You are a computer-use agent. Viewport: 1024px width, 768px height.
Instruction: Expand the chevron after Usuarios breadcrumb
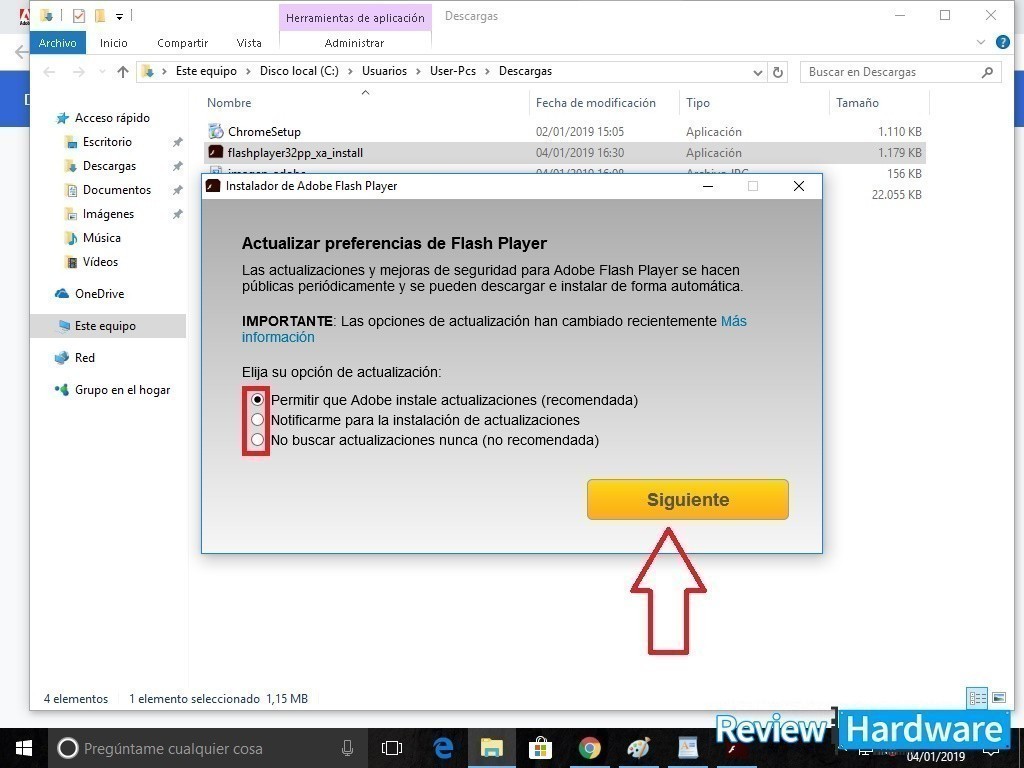click(x=419, y=71)
